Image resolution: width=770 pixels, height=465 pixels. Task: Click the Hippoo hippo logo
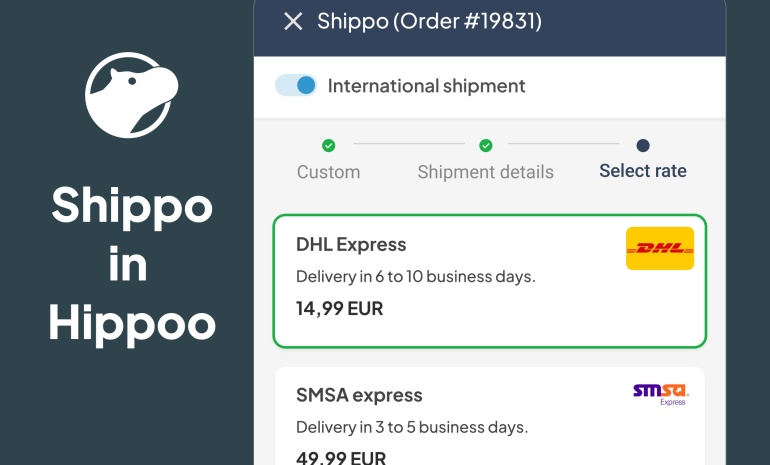[x=132, y=95]
